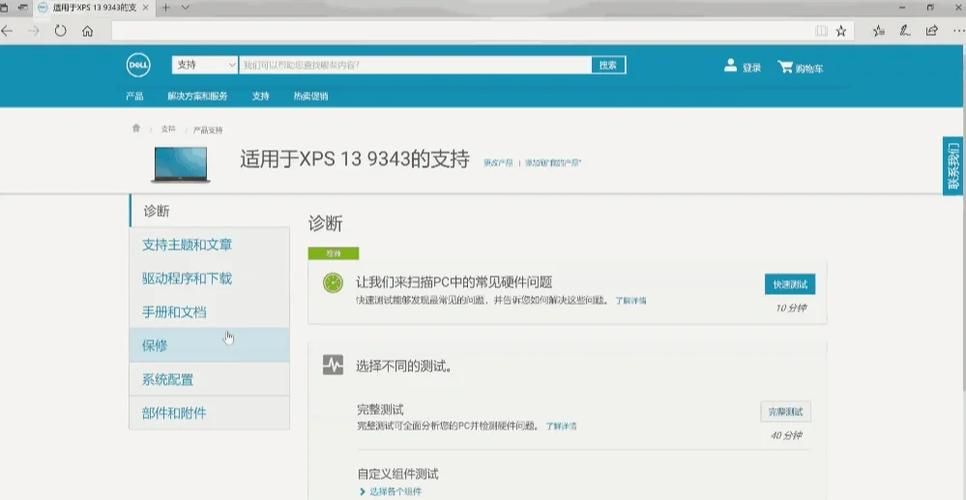The image size is (966, 500).
Task: Open the favorites hub icon
Action: (879, 31)
